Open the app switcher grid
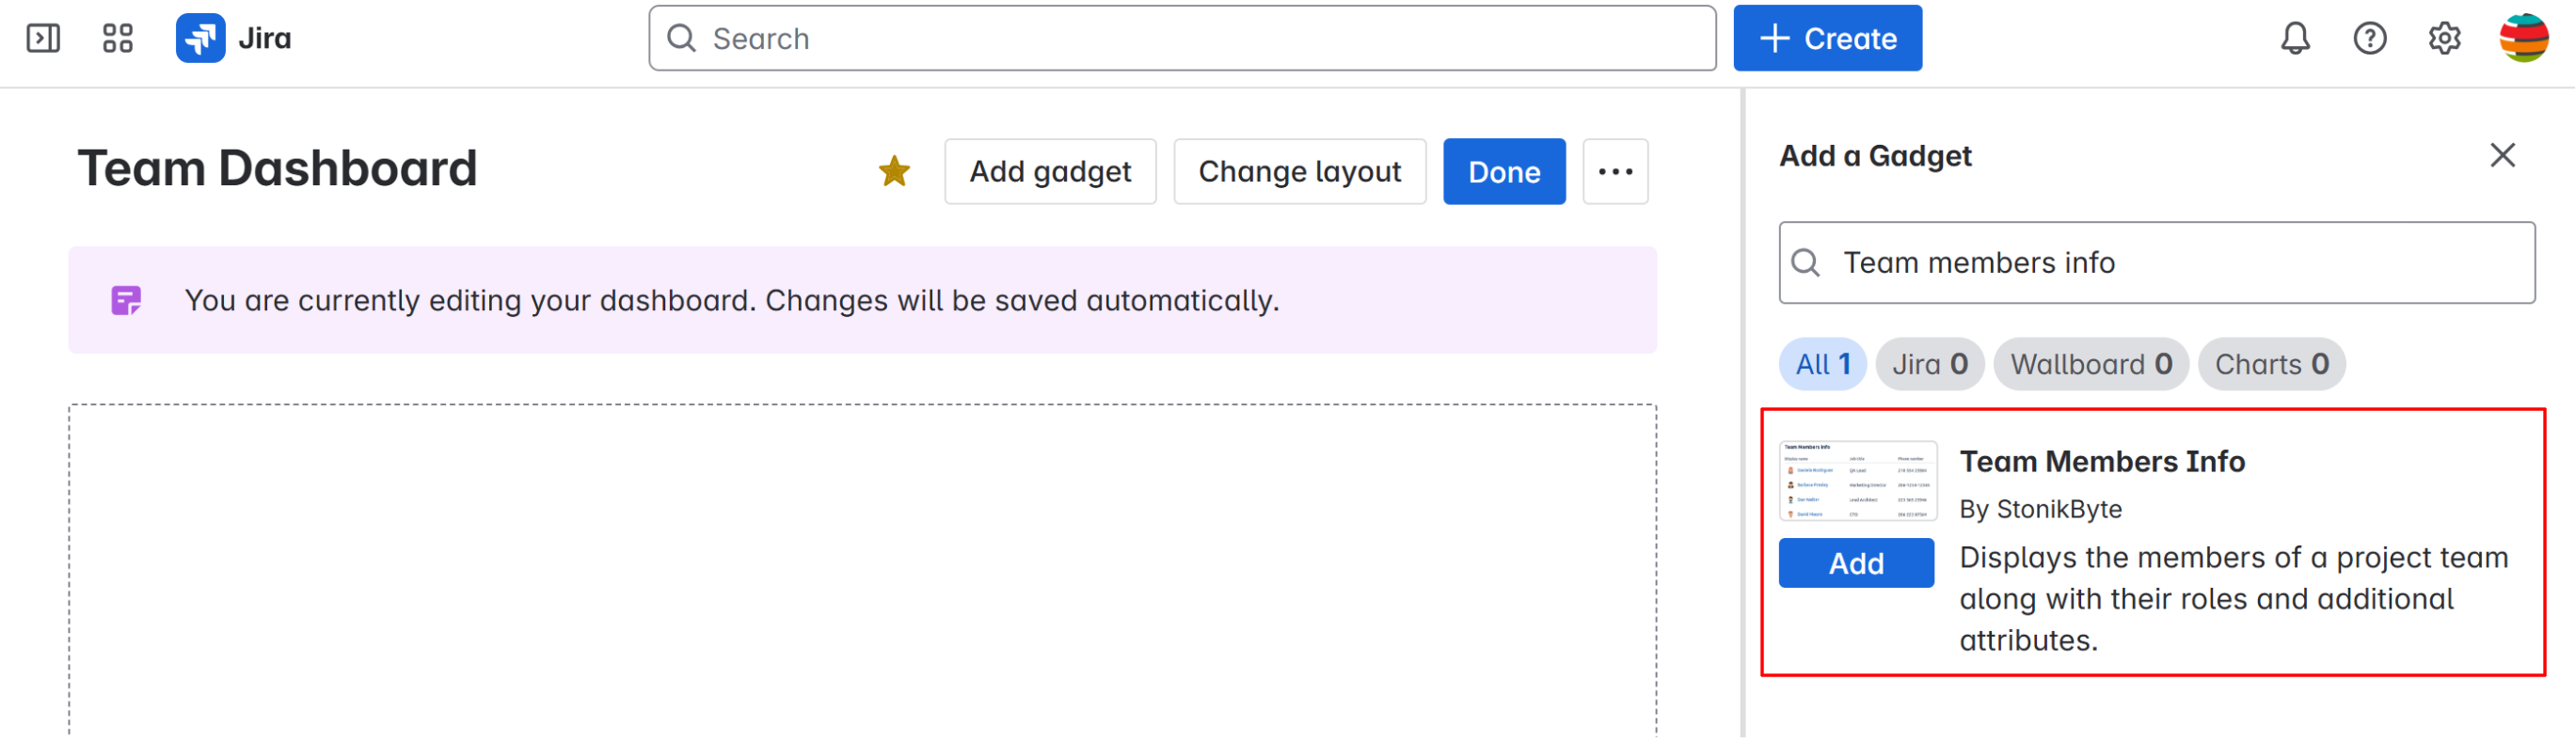The image size is (2576, 743). point(118,38)
